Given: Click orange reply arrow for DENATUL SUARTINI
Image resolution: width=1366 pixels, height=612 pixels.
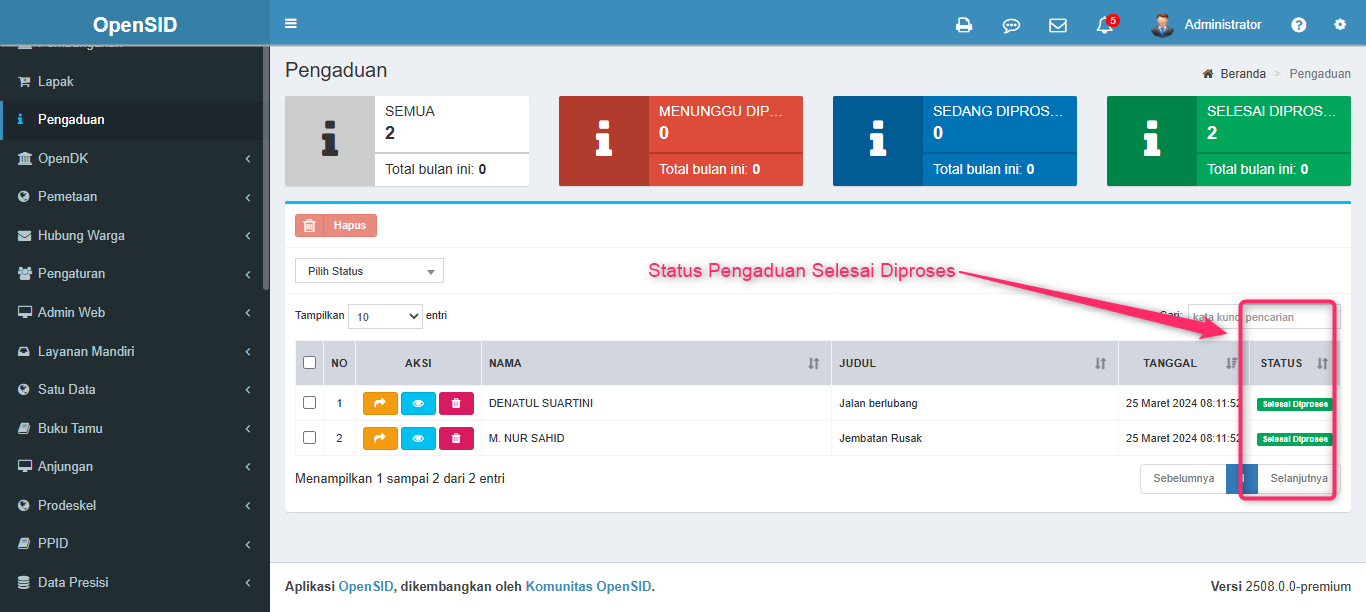Looking at the screenshot, I should coord(380,403).
